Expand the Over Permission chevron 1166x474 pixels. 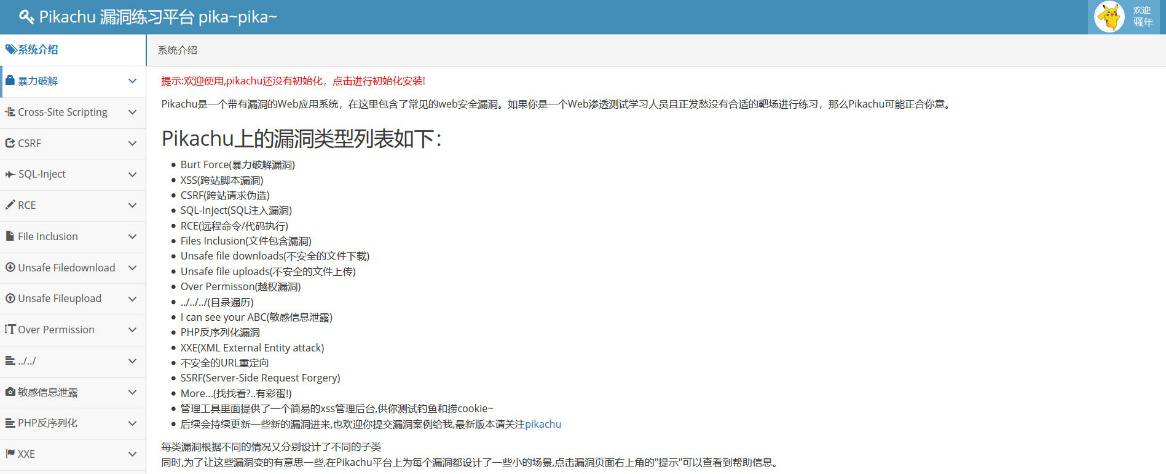[132, 330]
